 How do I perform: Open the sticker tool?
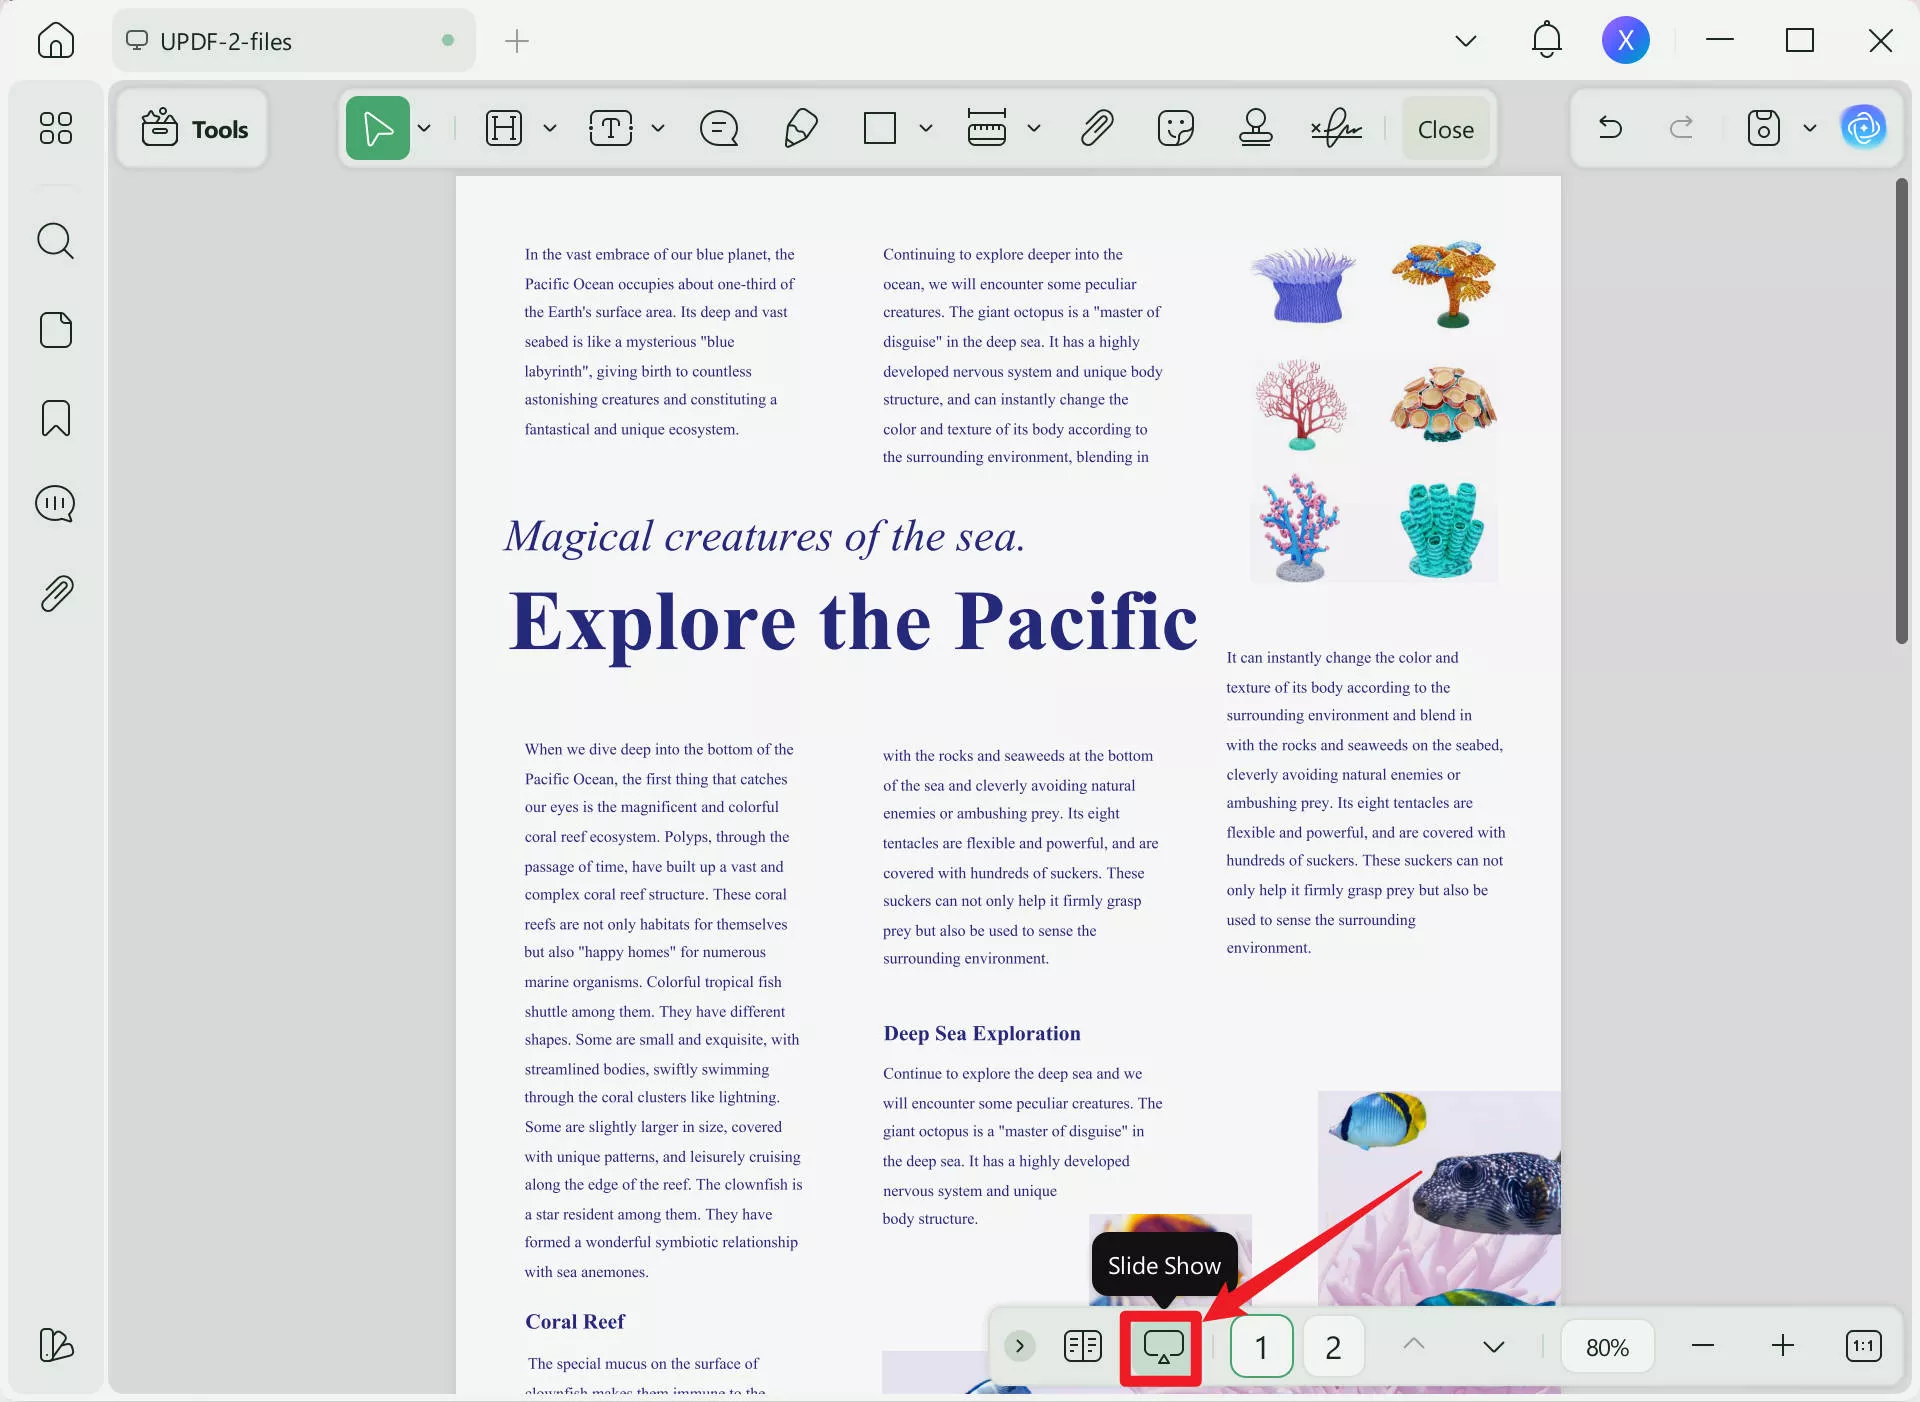click(1175, 129)
